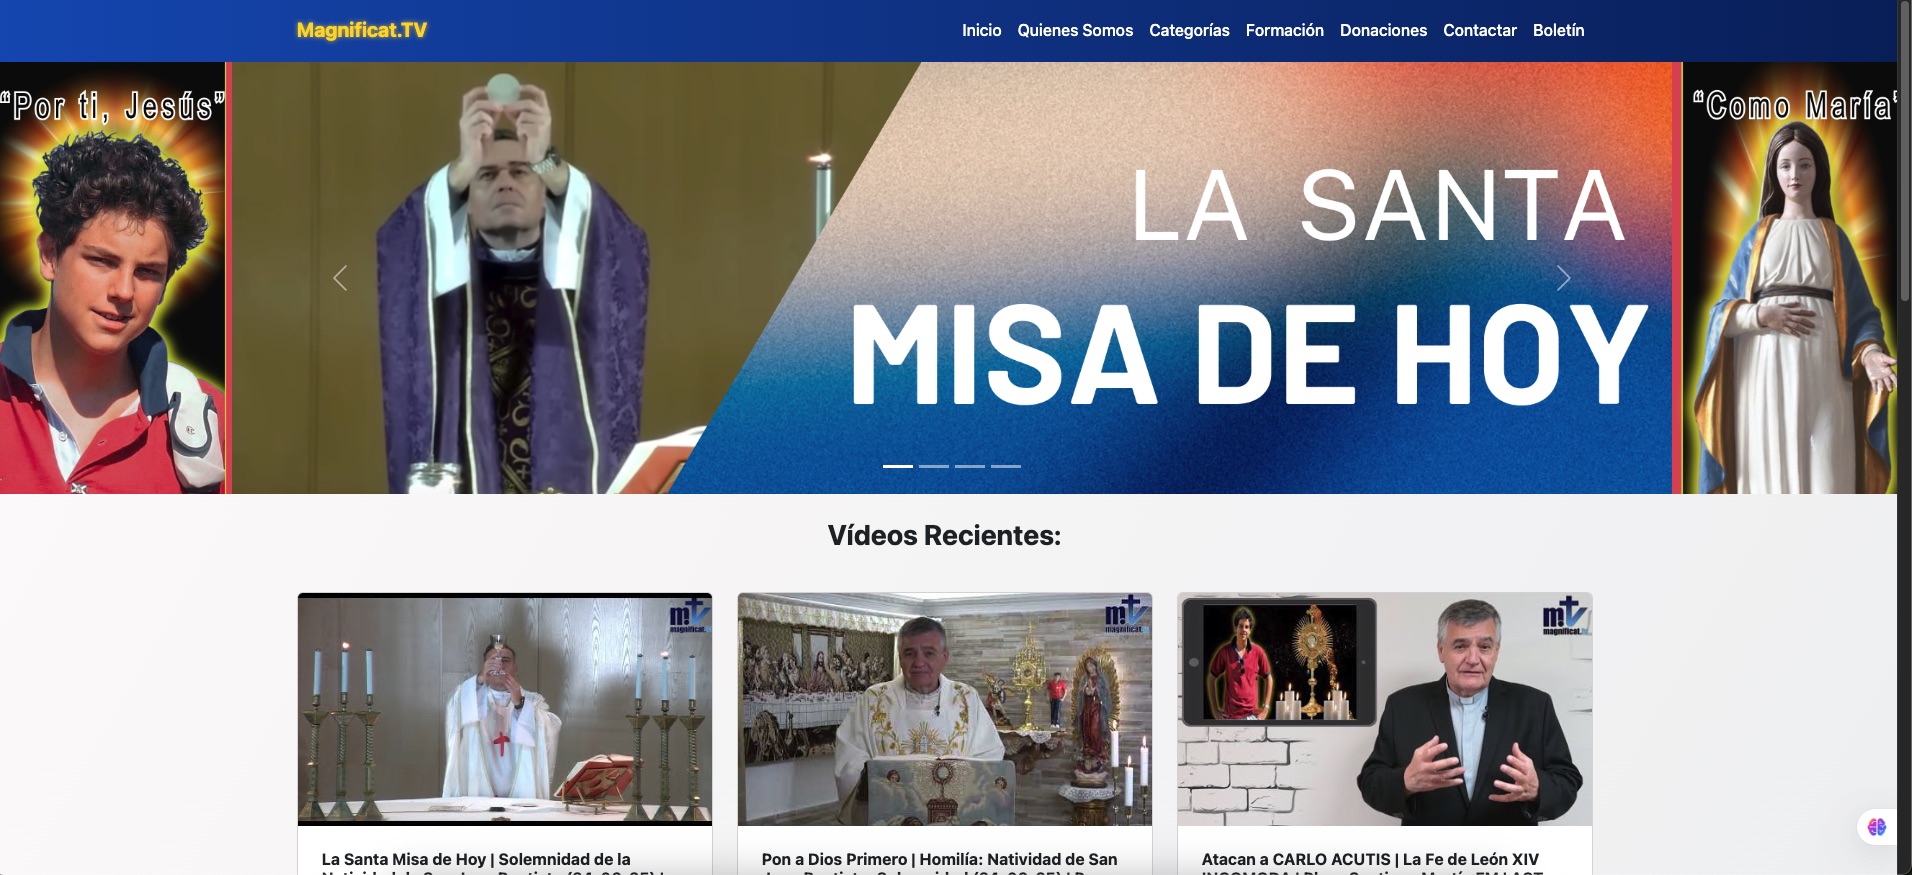Open the Santa Misa de Hoy video thumbnail
The image size is (1912, 875).
coord(505,709)
